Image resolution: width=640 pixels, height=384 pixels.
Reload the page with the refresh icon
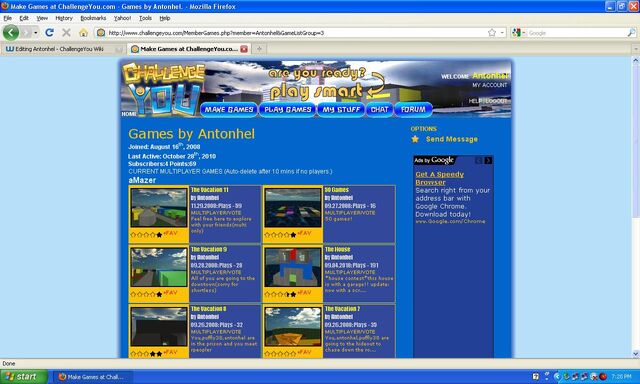tap(49, 33)
